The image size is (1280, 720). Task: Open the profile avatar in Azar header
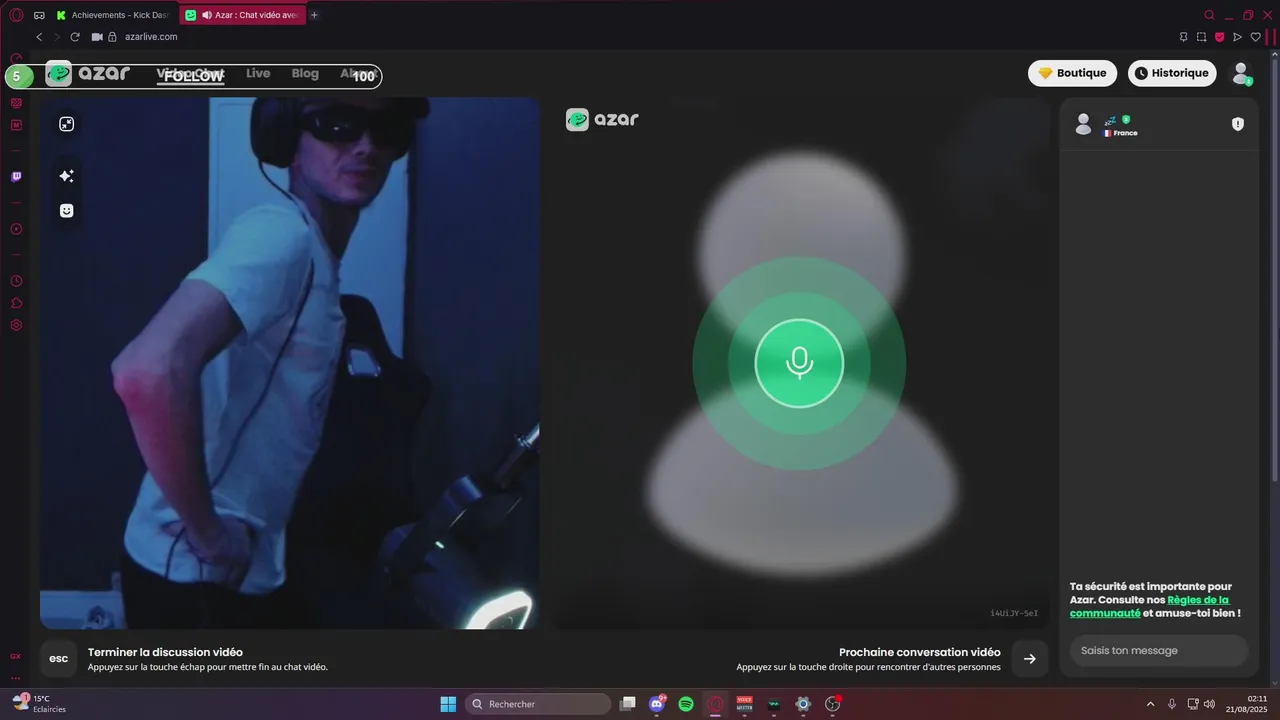click(x=1241, y=73)
